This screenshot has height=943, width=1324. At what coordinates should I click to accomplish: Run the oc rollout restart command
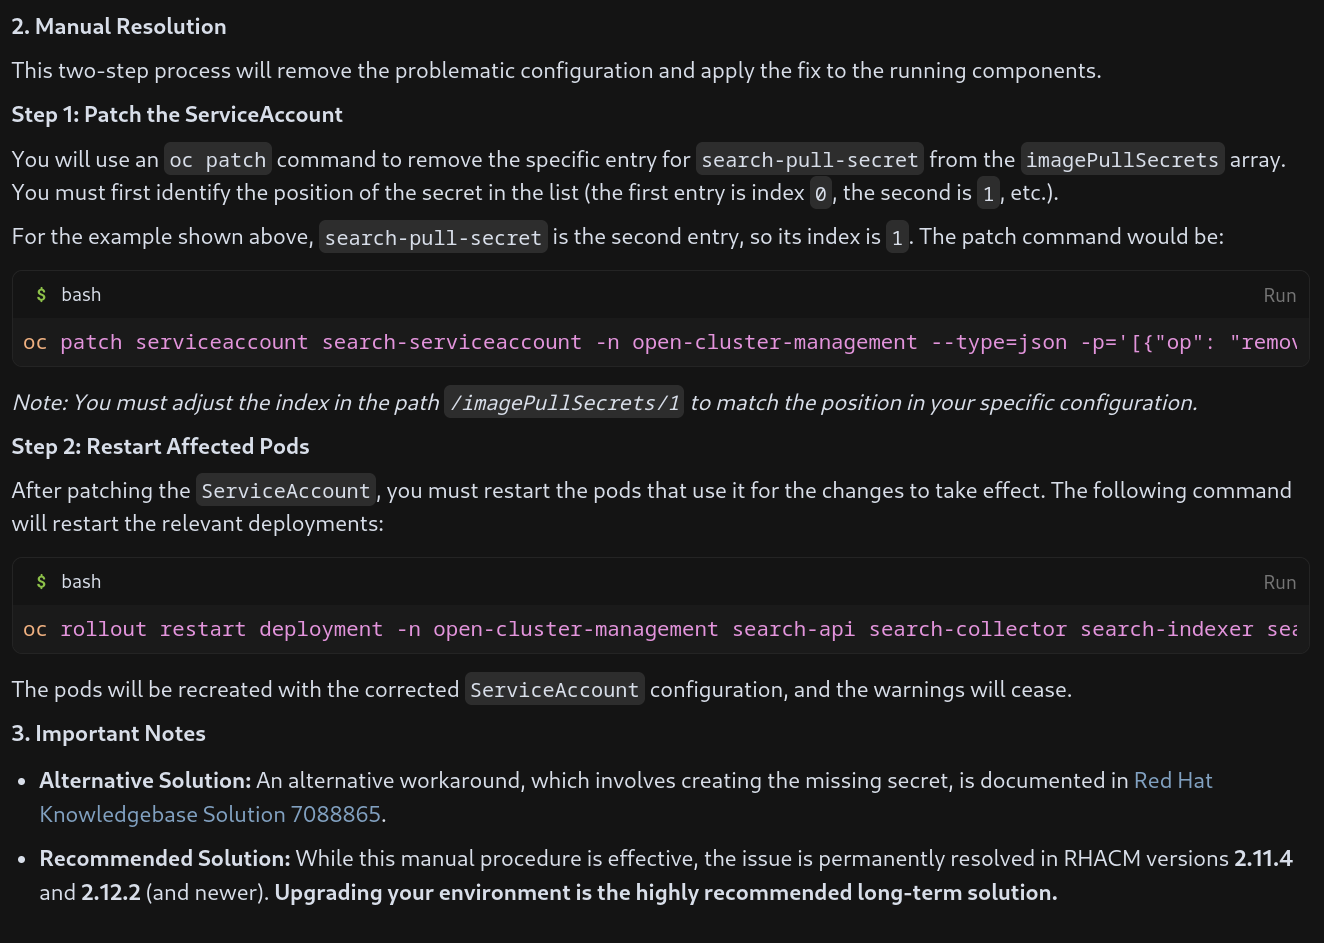1279,582
